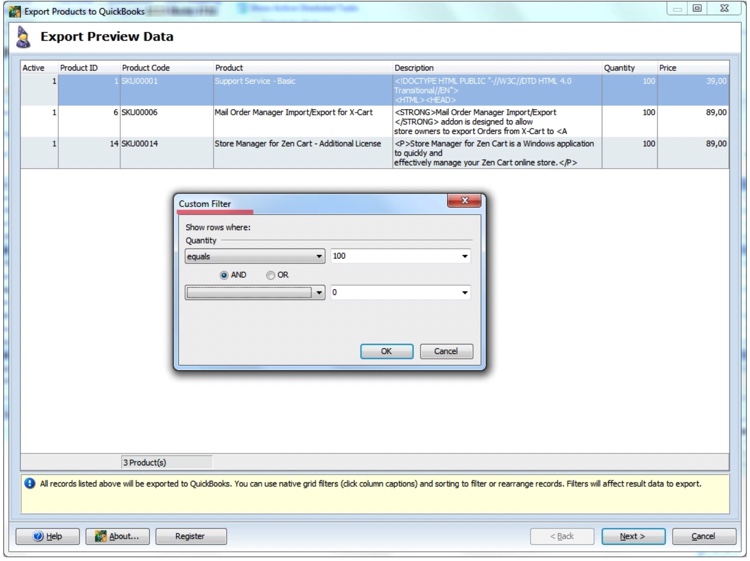The width and height of the screenshot is (750, 561).
Task: Click the description starting with <STRONG>Mail Order Manager
Action: (x=497, y=121)
